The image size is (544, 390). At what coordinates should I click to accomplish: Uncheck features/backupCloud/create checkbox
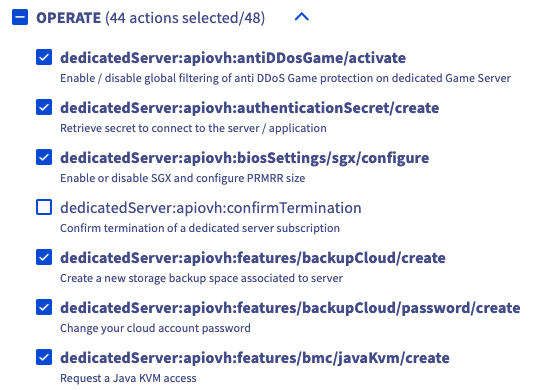click(x=44, y=257)
